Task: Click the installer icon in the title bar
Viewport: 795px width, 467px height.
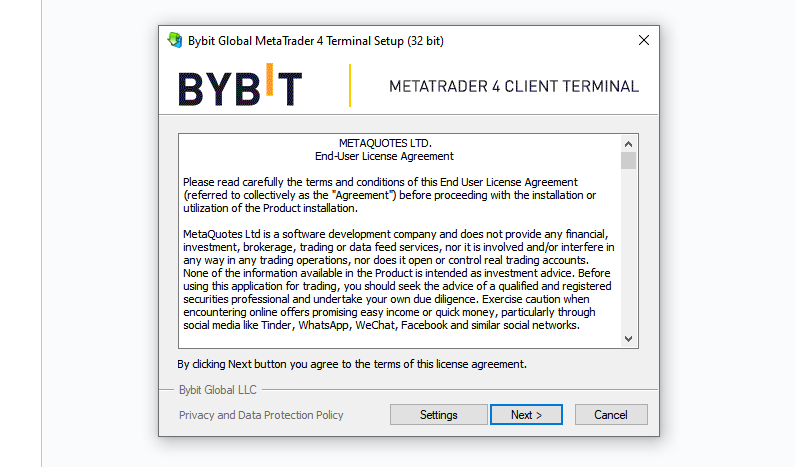Action: click(x=175, y=41)
